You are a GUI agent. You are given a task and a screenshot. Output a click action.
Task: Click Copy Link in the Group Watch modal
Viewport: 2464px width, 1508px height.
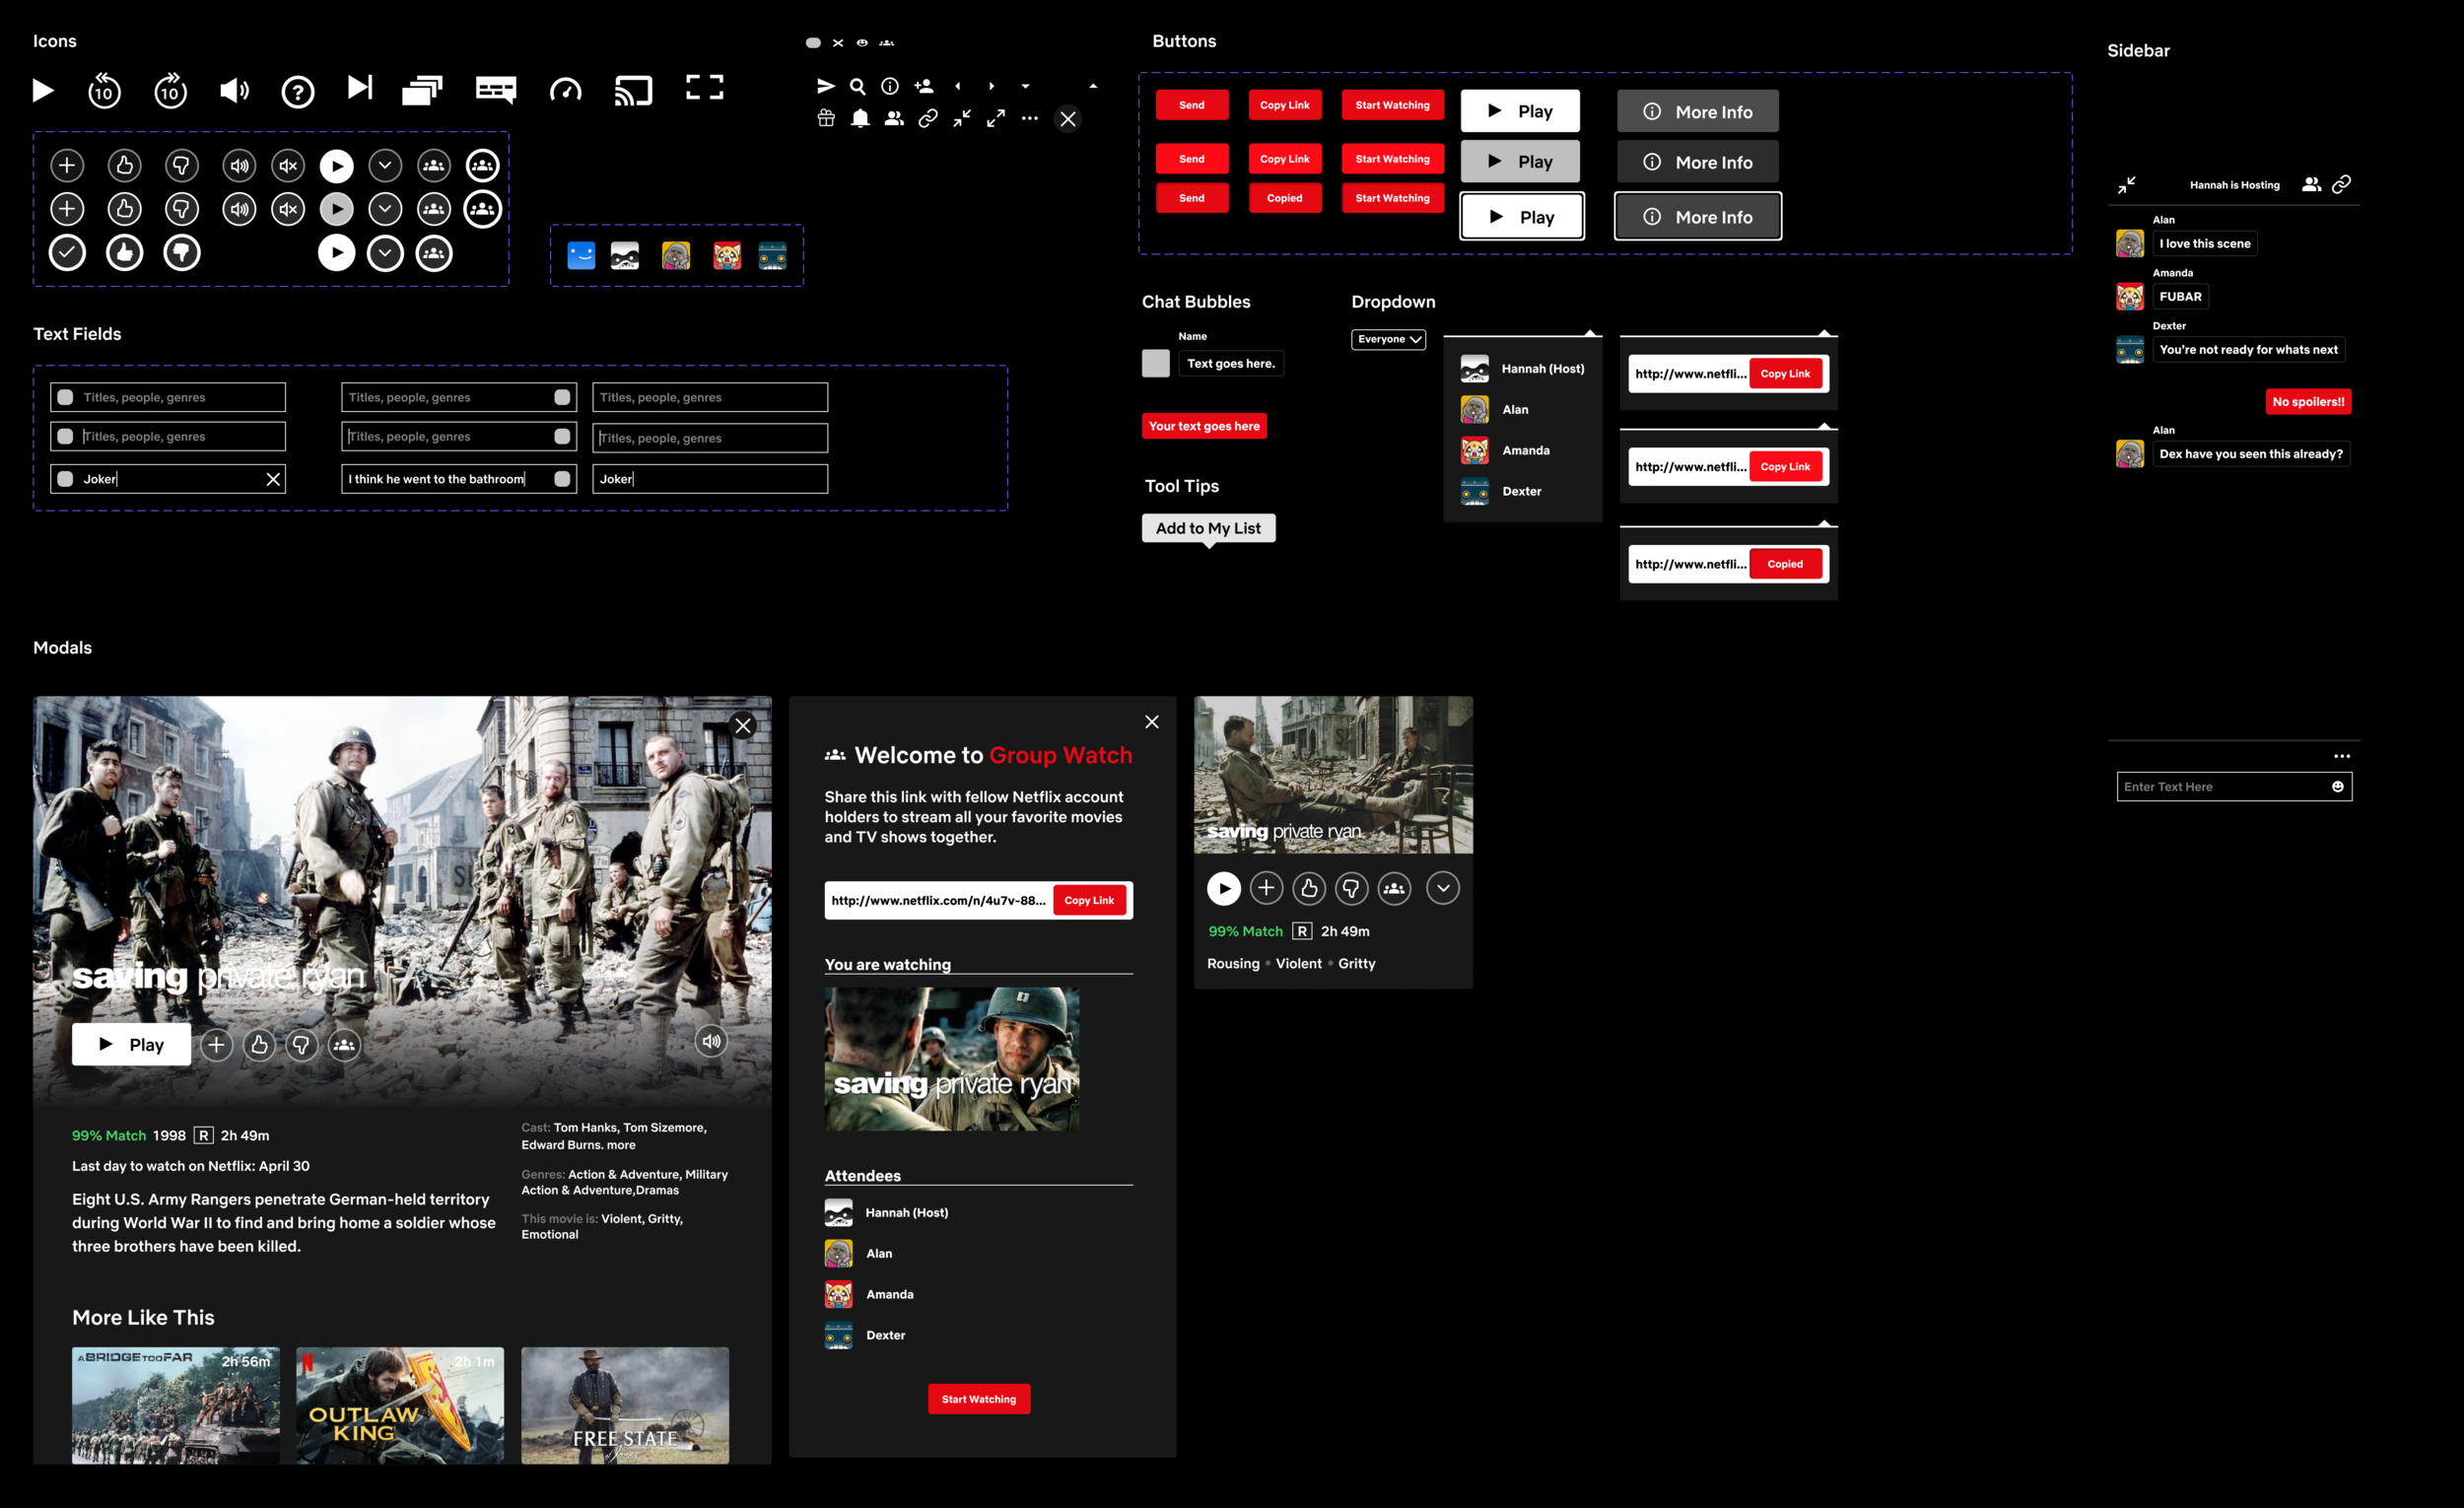tap(1089, 900)
